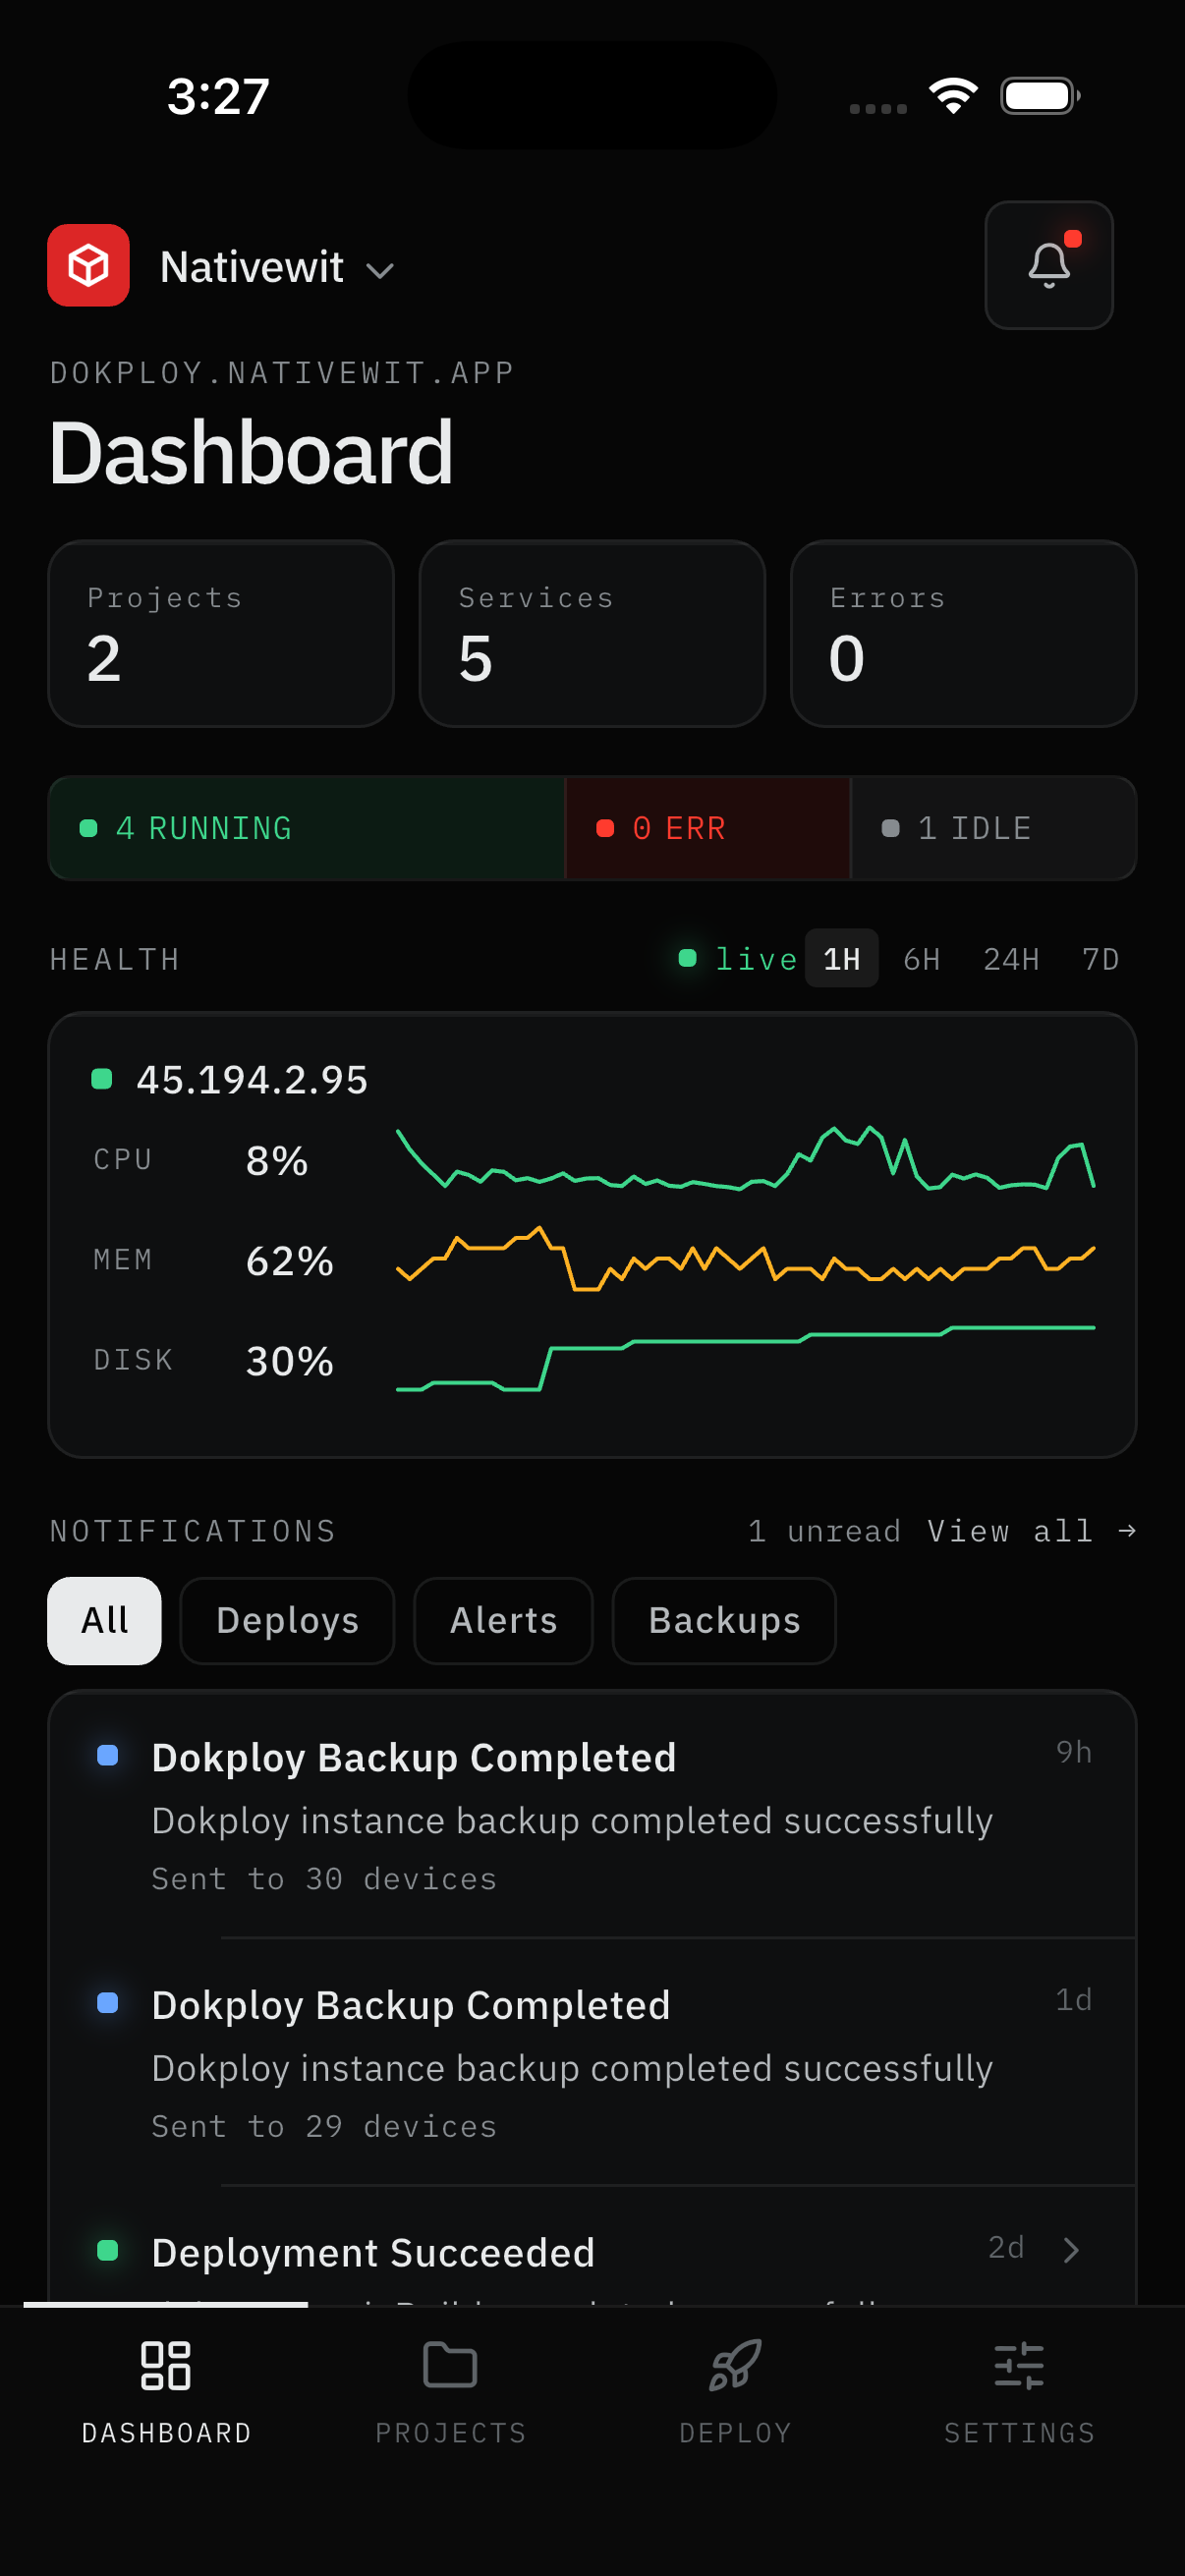
Task: Tap the Dashboard page heading
Action: point(251,453)
